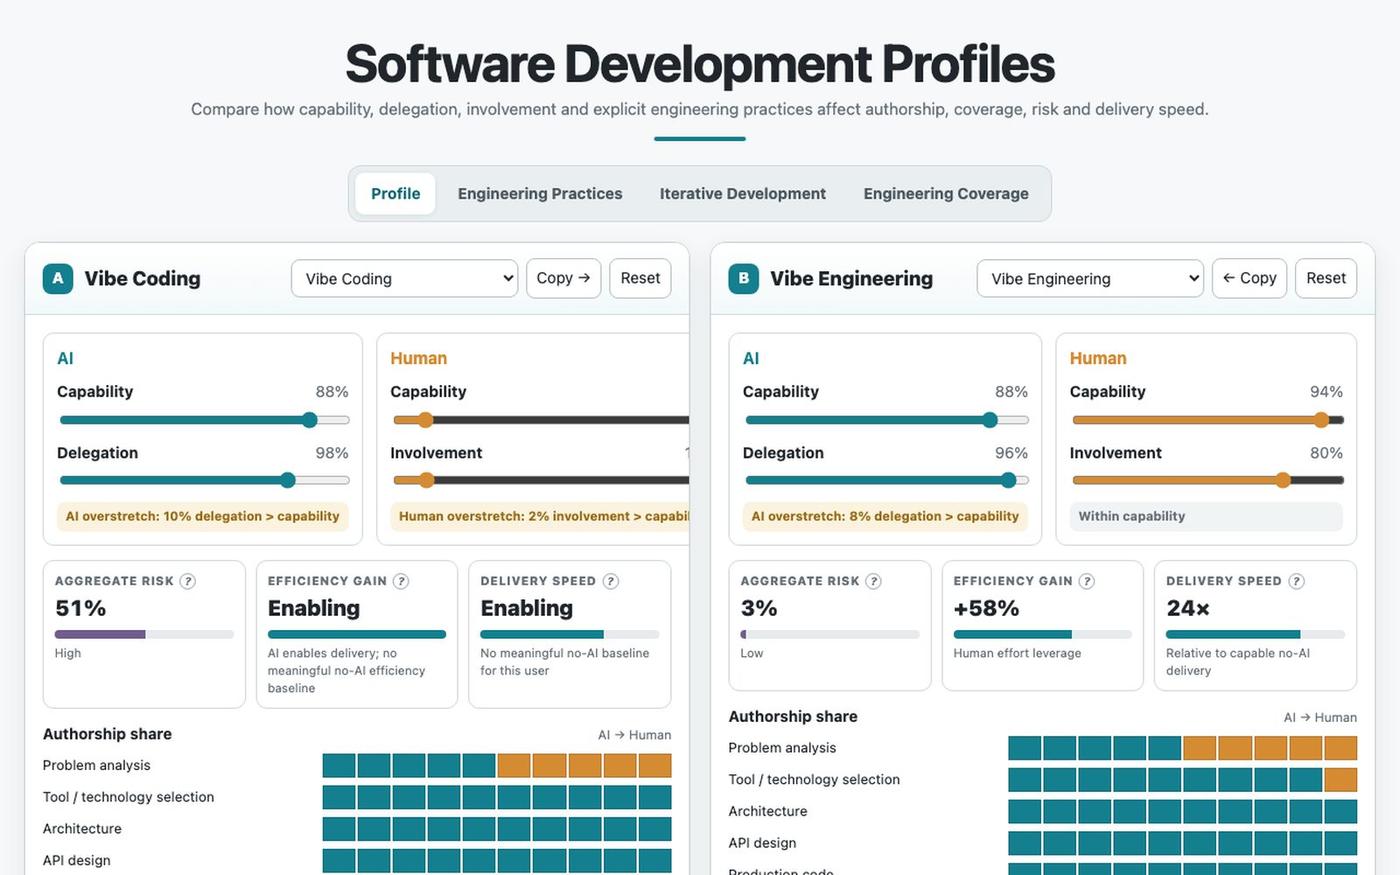Adjust Human Involvement slider in panel A
The image size is (1400, 875).
pos(541,480)
